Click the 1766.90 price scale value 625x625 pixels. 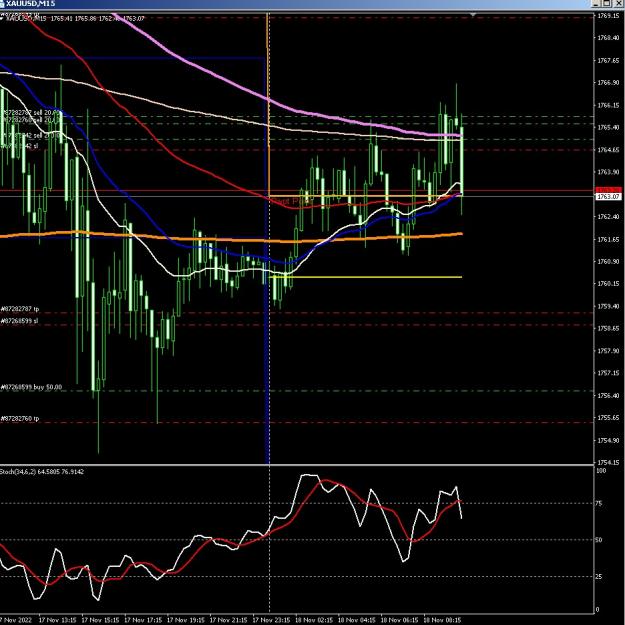click(x=608, y=83)
